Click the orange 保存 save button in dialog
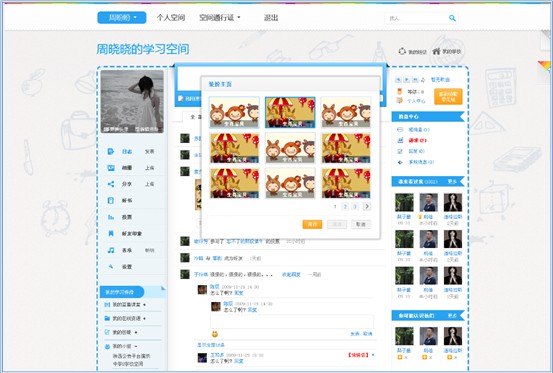 (x=312, y=224)
